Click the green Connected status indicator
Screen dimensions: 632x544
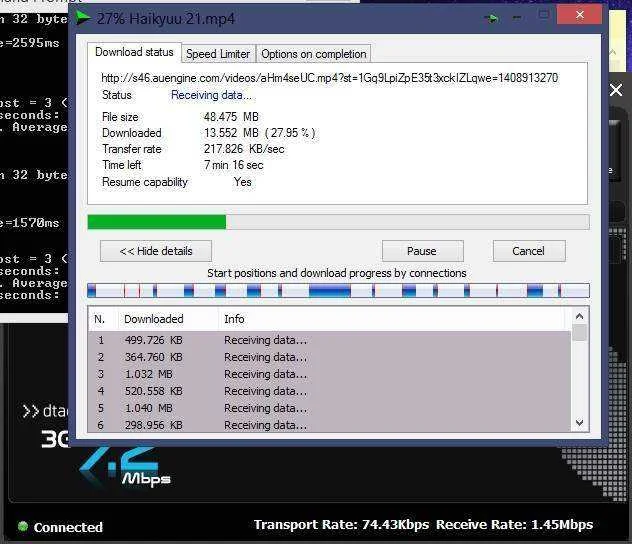[23, 526]
